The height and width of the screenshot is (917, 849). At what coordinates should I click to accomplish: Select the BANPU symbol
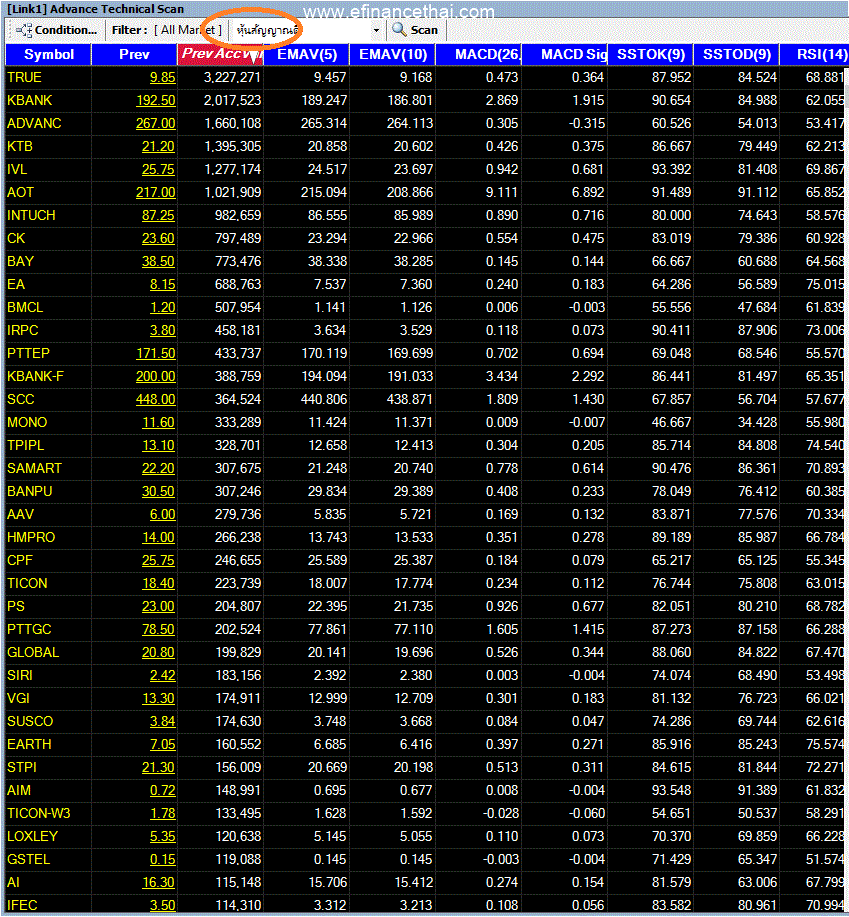(30, 491)
